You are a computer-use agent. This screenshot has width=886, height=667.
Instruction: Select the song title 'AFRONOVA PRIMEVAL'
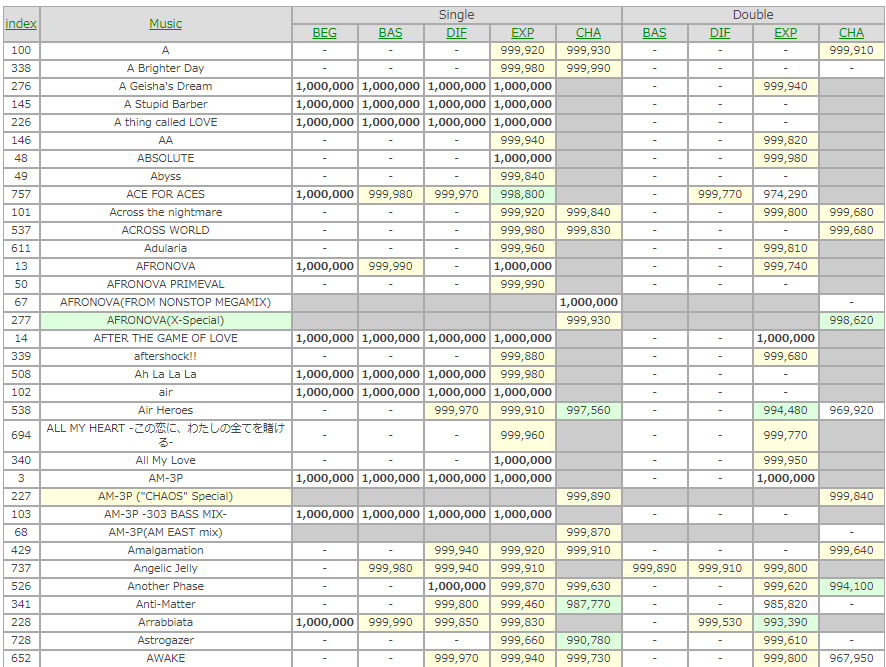click(x=166, y=284)
